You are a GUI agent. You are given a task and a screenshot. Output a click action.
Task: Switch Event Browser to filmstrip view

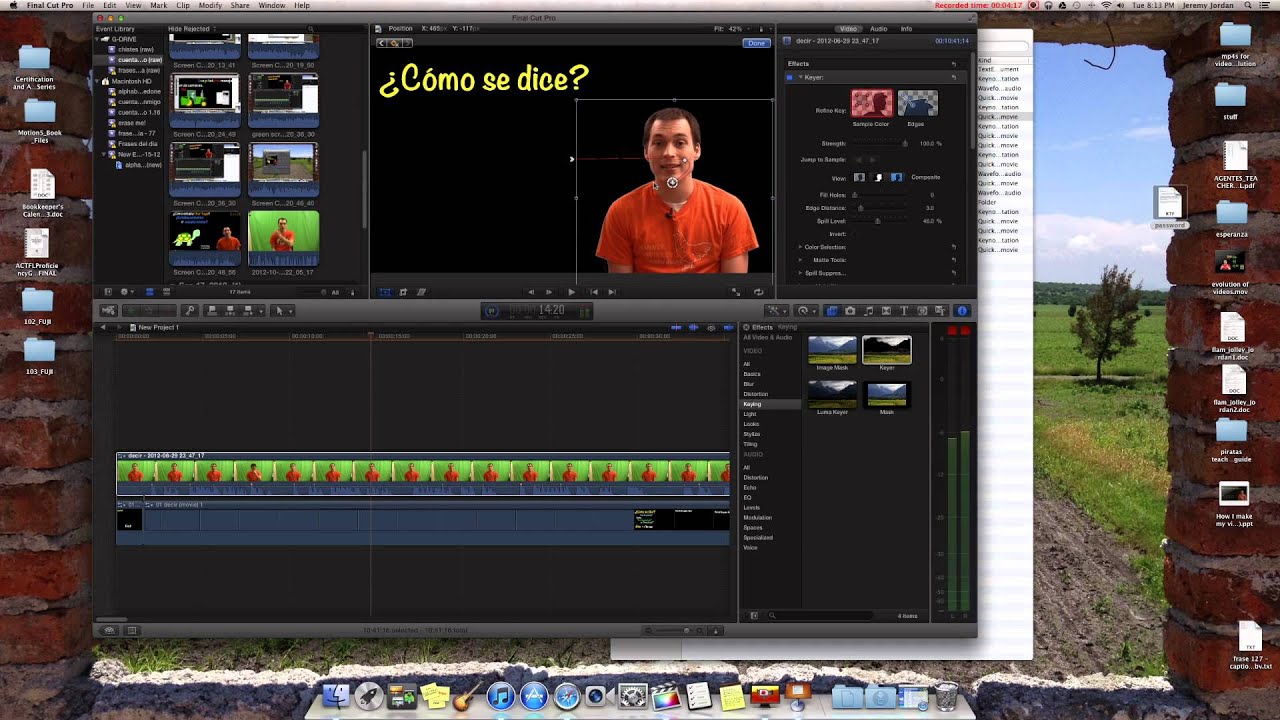[150, 292]
